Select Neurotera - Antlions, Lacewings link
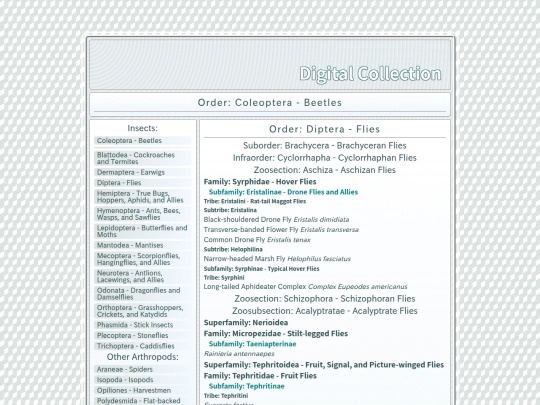 point(143,276)
